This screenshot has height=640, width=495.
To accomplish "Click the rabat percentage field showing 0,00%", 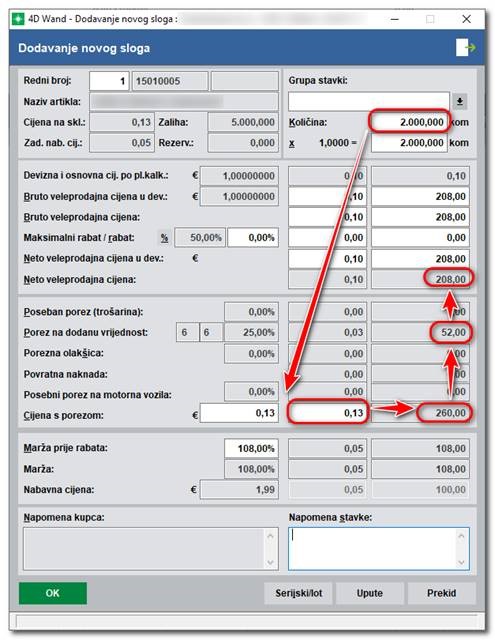I will pos(253,238).
